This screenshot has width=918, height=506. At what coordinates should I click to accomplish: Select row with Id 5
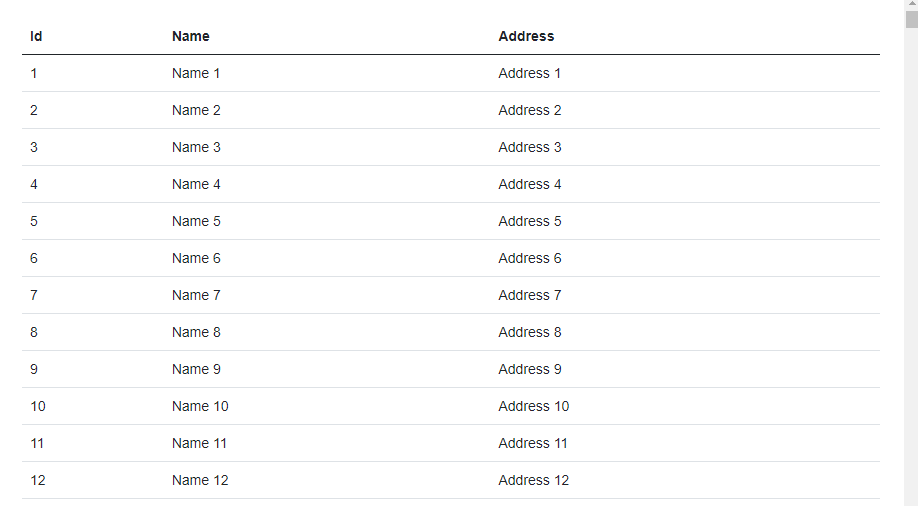(451, 221)
